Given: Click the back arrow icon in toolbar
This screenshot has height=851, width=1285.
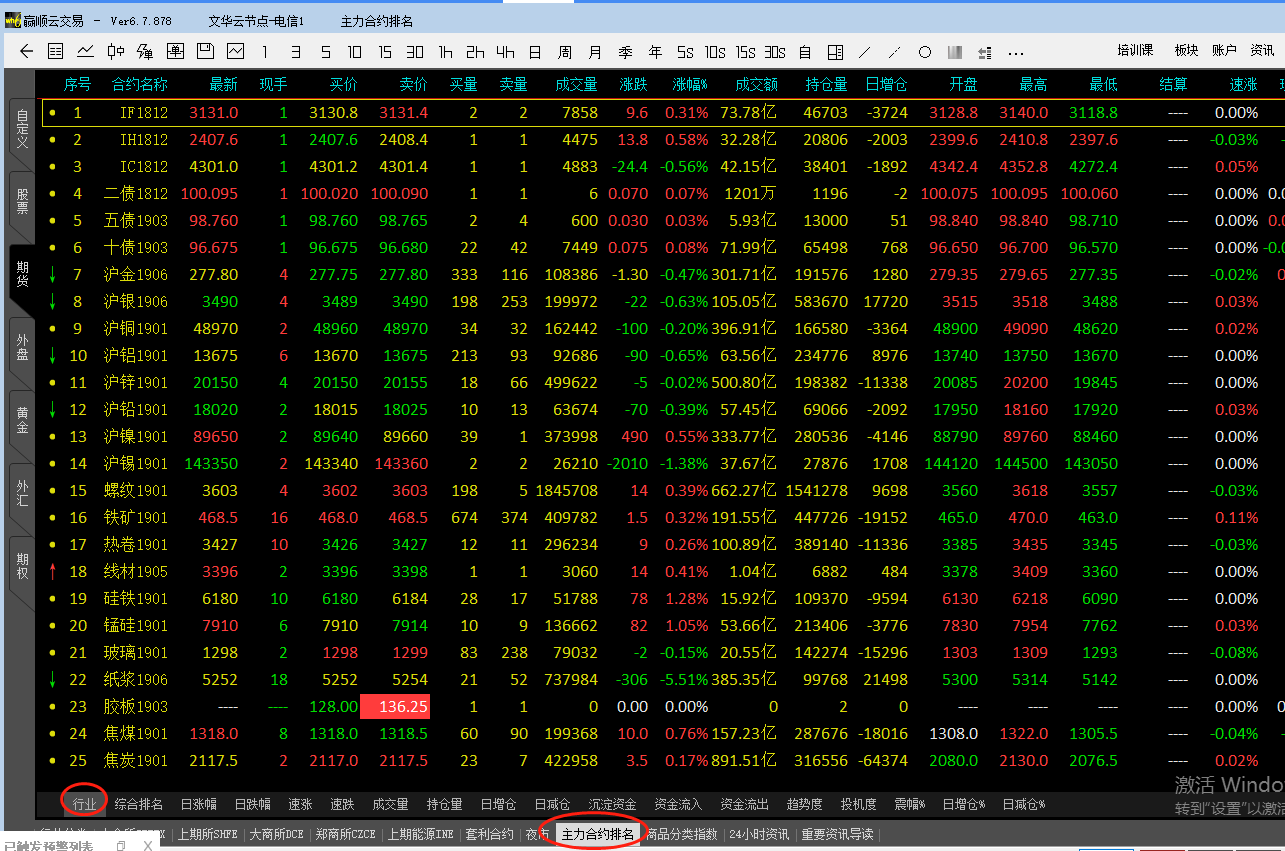Looking at the screenshot, I should [26, 51].
